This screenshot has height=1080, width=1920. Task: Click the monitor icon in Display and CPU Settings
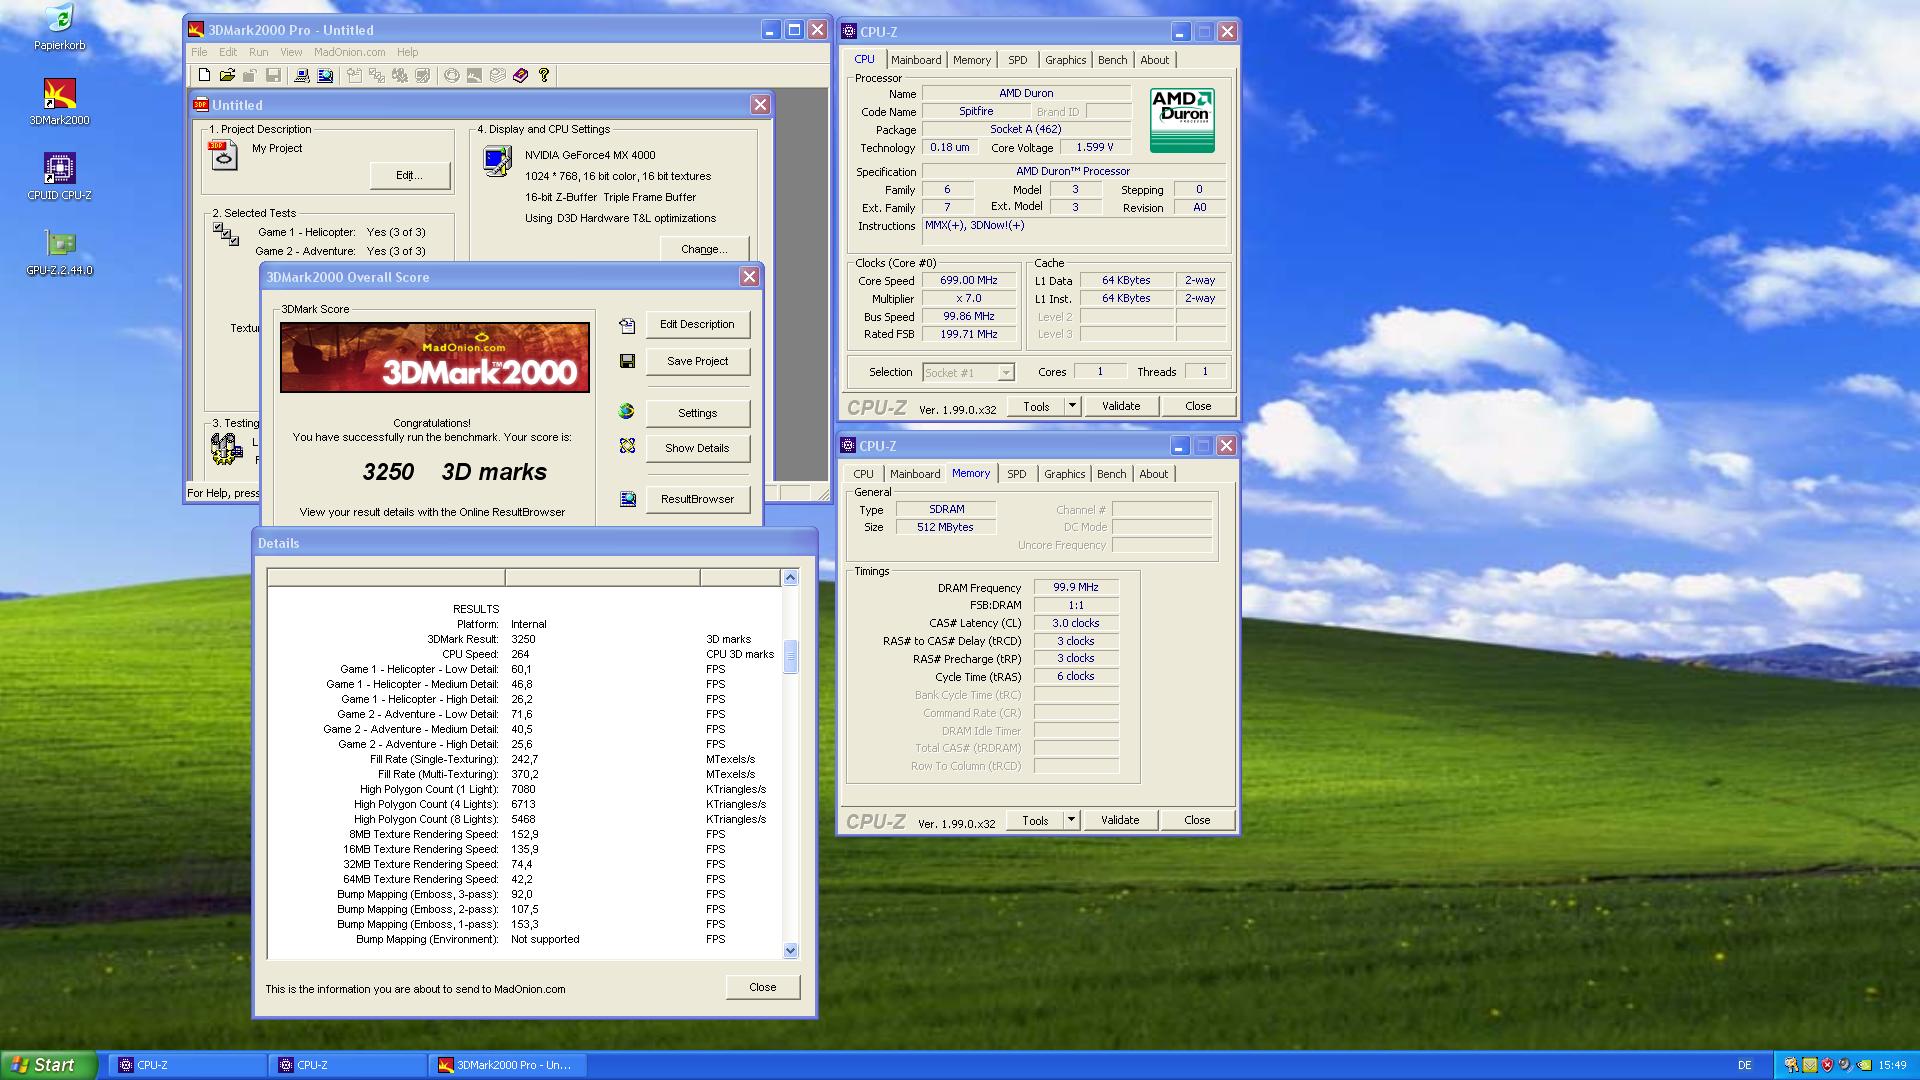497,161
